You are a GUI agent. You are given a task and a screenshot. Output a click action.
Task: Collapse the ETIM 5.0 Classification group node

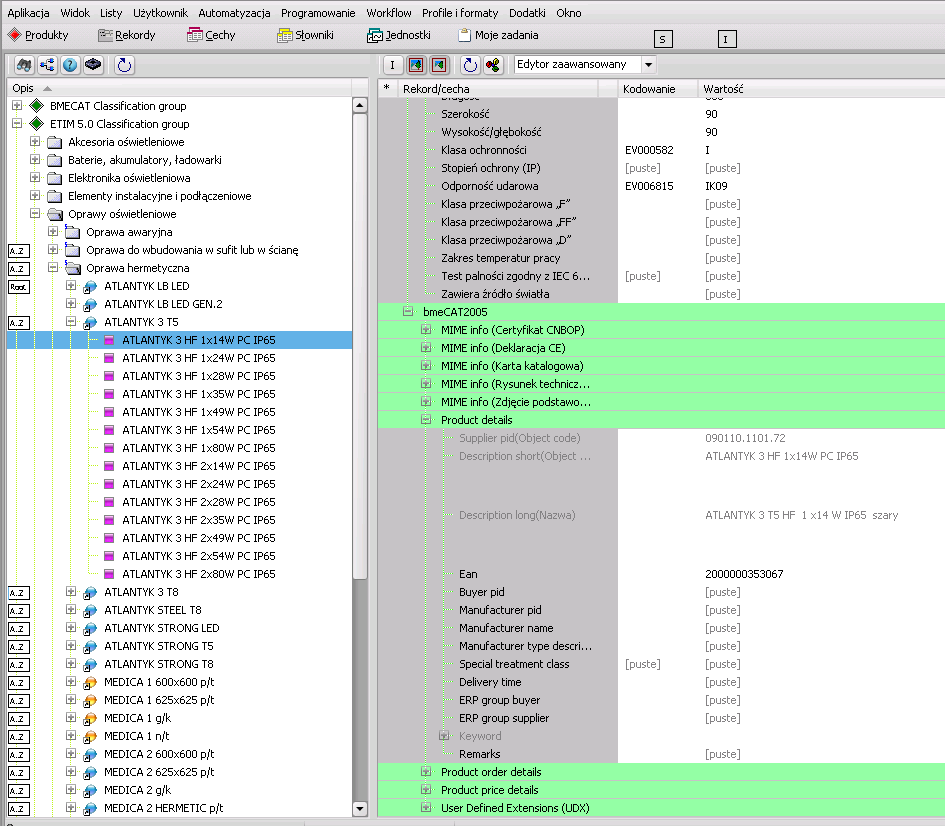(17, 124)
